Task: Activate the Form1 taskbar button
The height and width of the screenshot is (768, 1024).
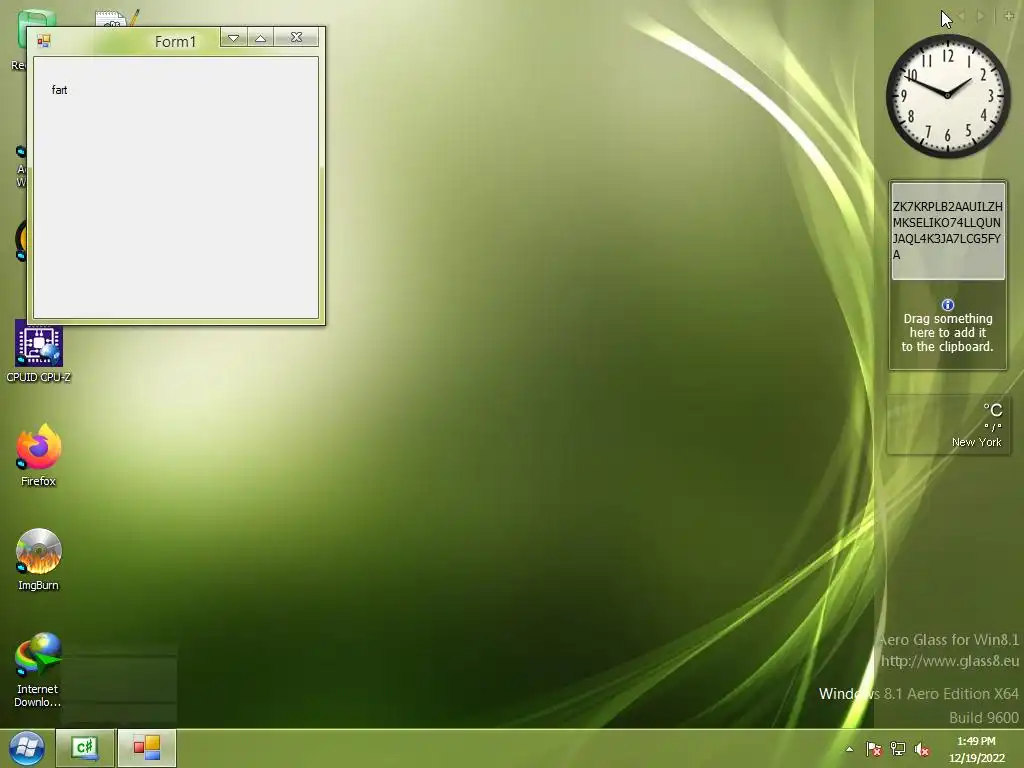Action: (147, 748)
